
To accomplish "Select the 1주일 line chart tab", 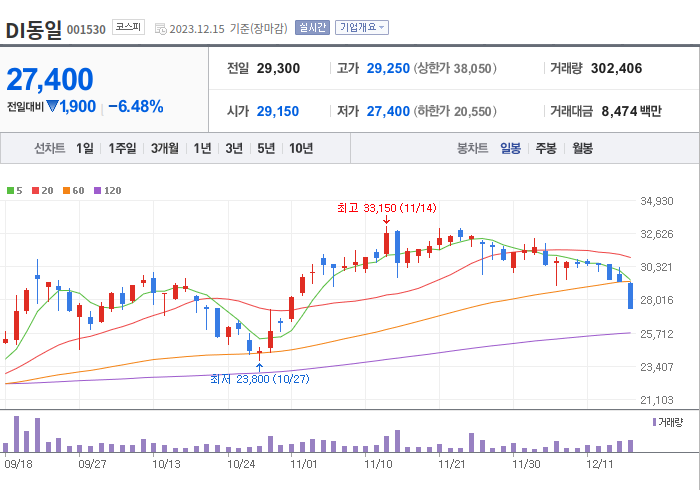I will [122, 148].
